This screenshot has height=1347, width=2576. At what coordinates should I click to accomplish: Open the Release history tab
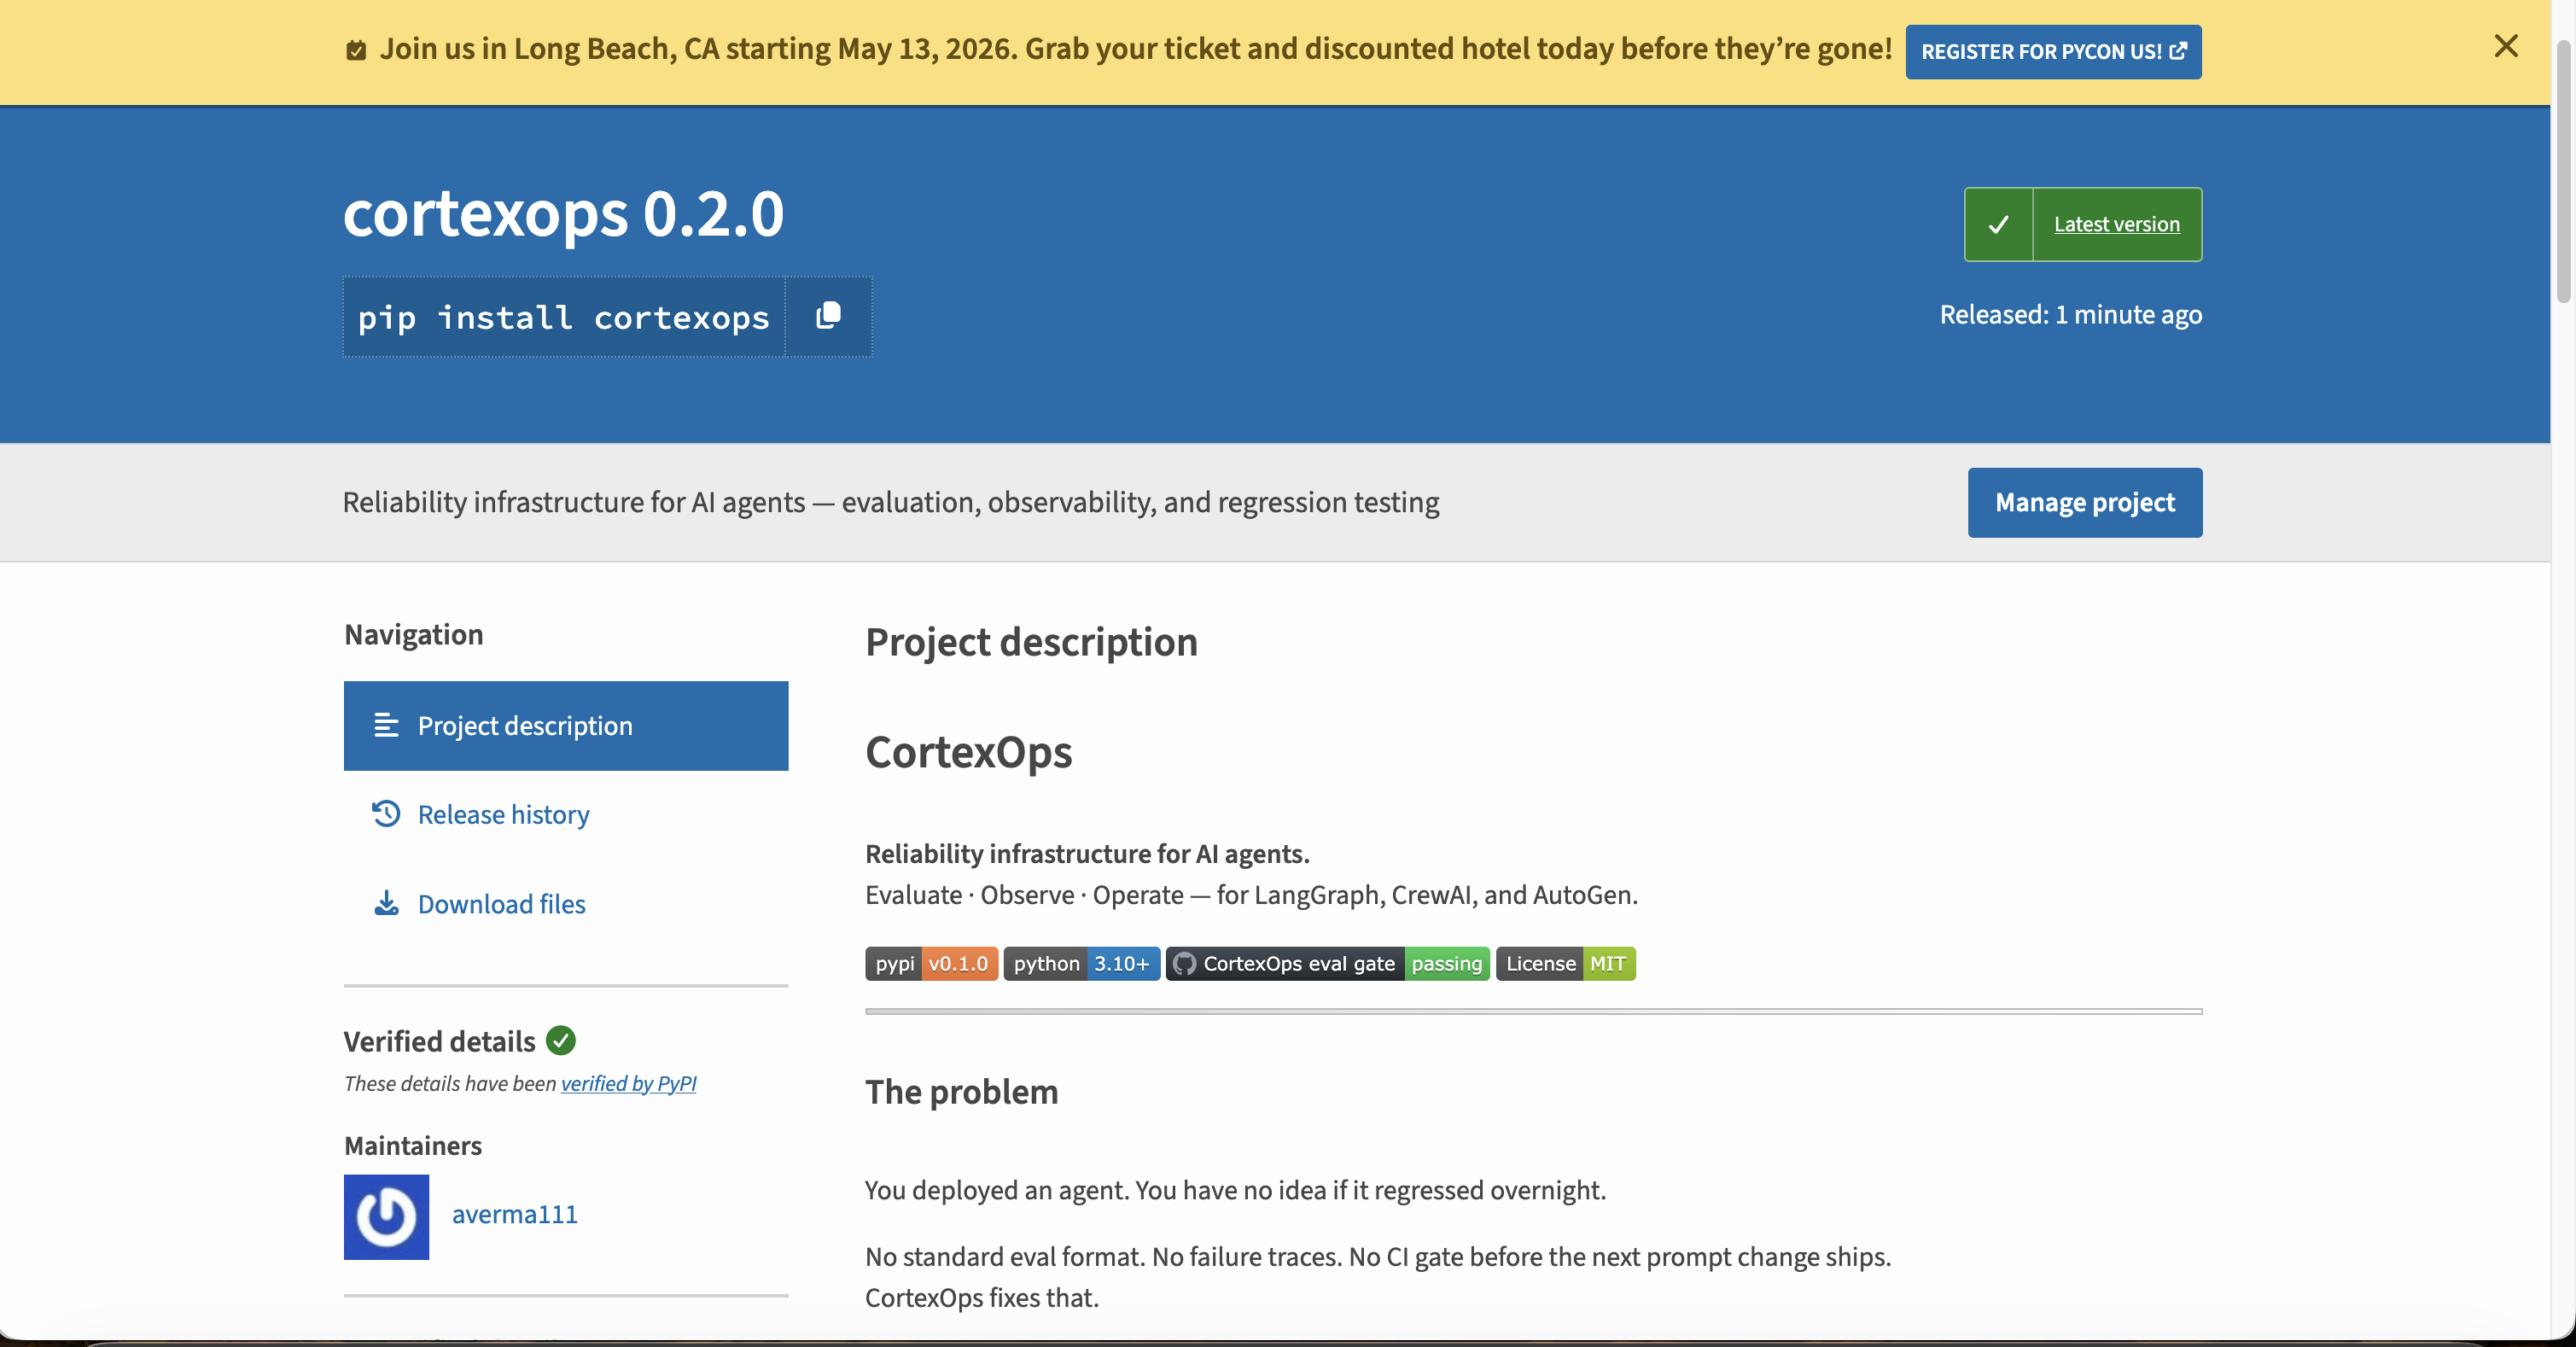click(503, 815)
